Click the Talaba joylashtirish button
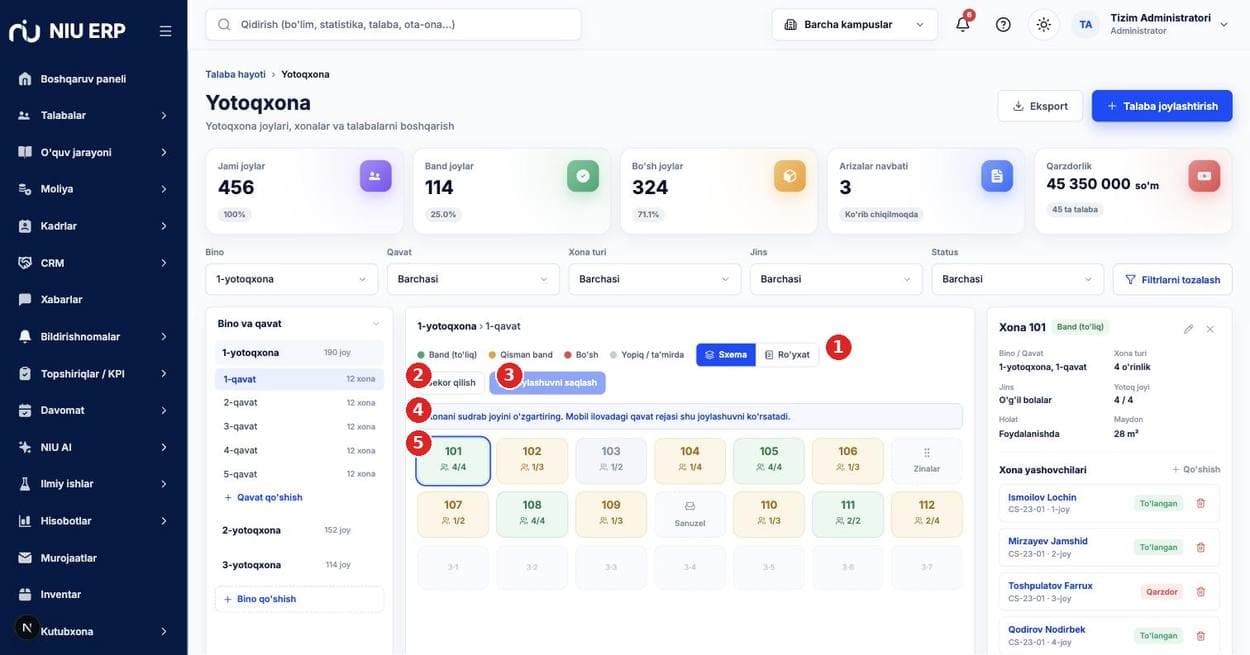1250x655 pixels. (x=1162, y=106)
